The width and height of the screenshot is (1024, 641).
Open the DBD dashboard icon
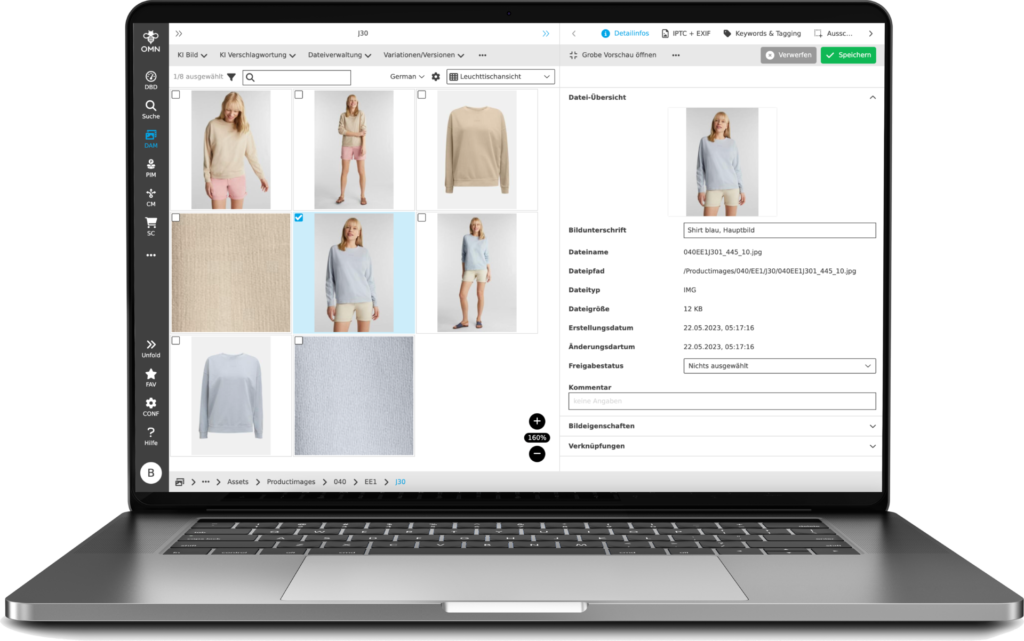pyautogui.click(x=151, y=80)
